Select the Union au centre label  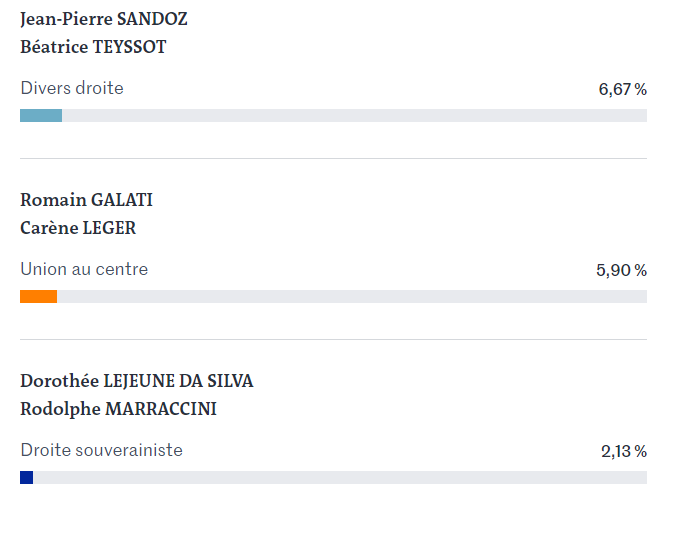click(84, 269)
